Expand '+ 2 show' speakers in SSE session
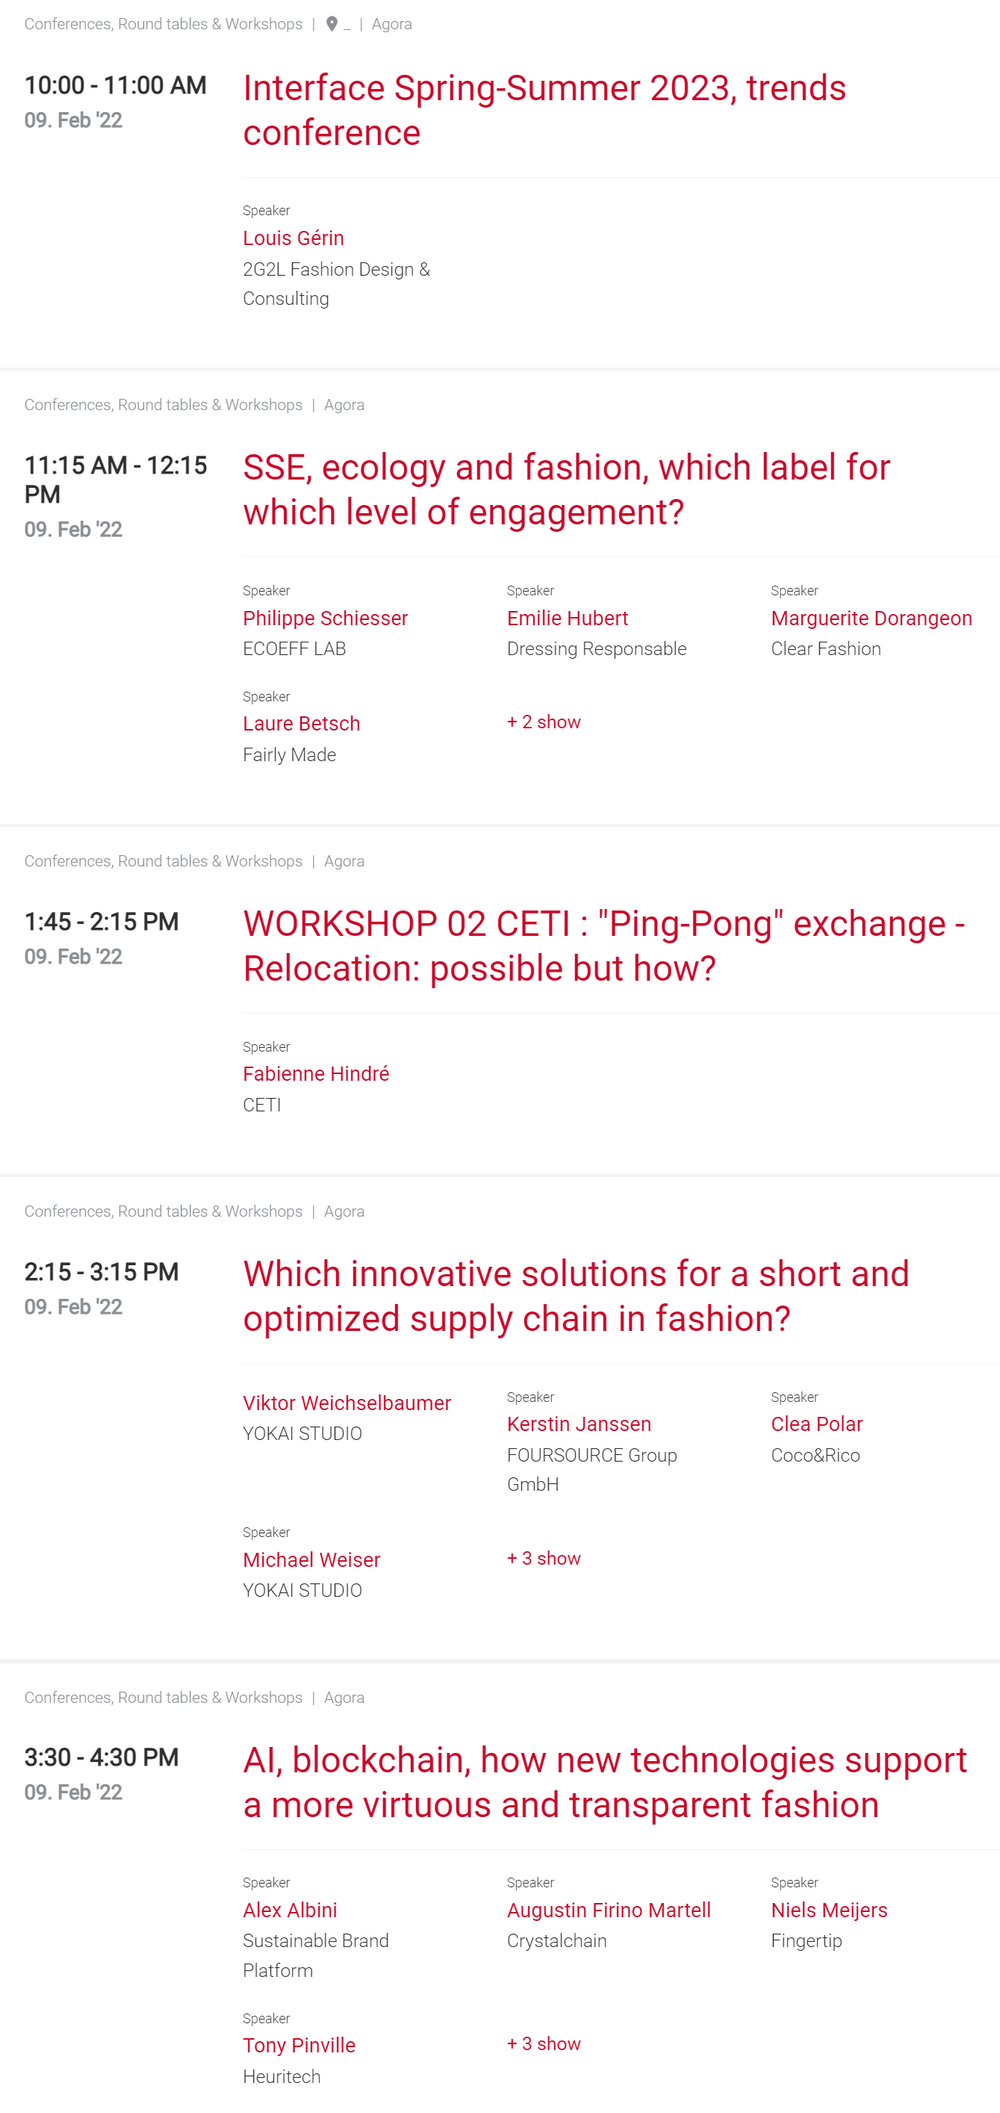Screen dimensions: 1000x2113 (x=543, y=722)
